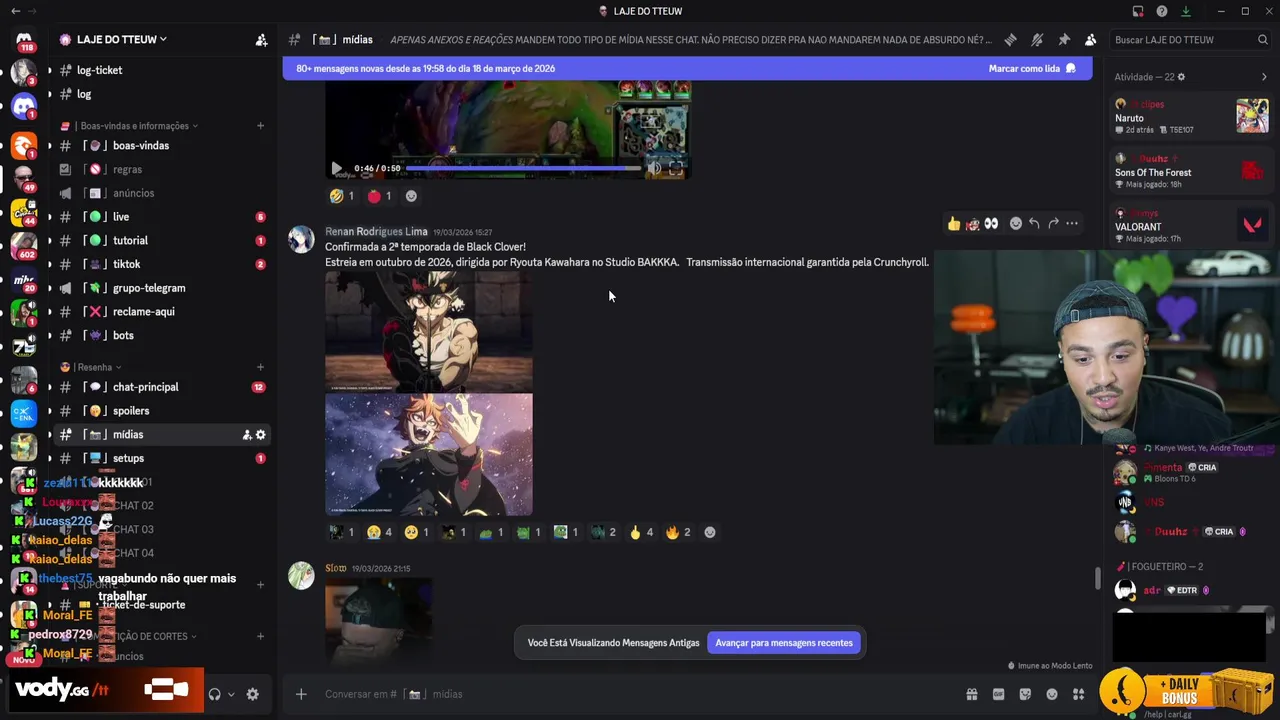Reply to Renan's message with reply arrow
This screenshot has width=1280, height=720.
(x=1035, y=224)
